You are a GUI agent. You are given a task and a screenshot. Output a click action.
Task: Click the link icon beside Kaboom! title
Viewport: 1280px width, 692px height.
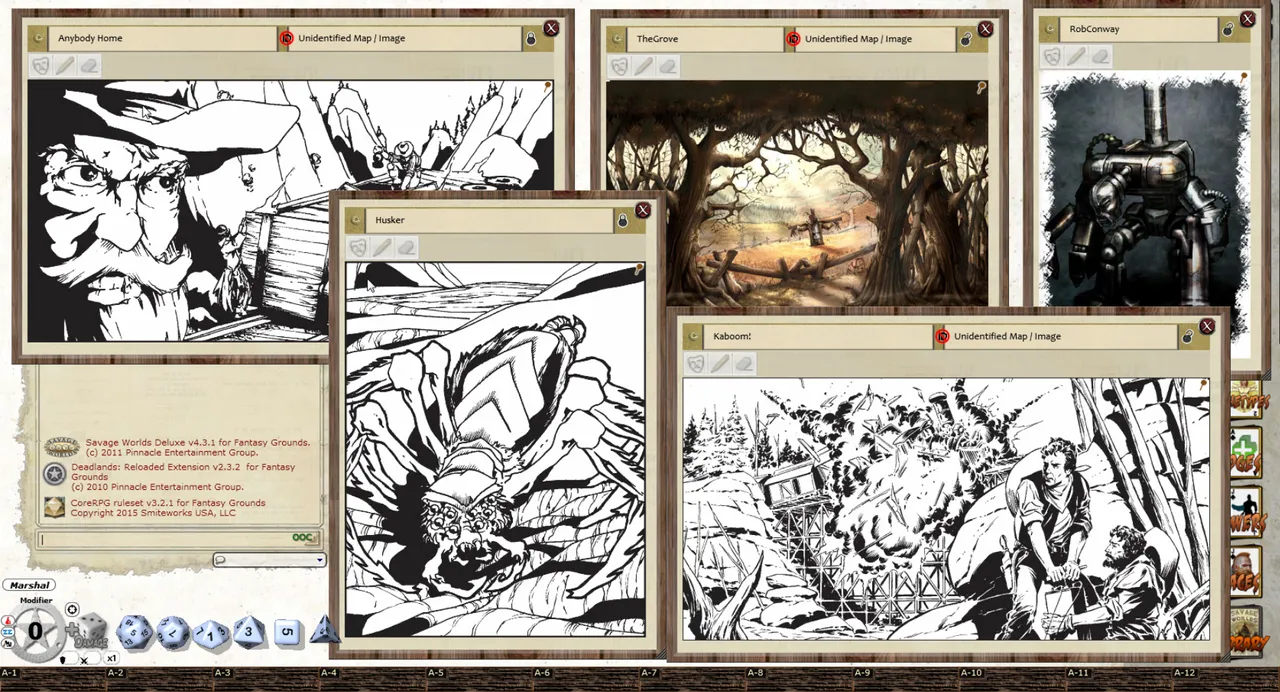[x=694, y=336]
